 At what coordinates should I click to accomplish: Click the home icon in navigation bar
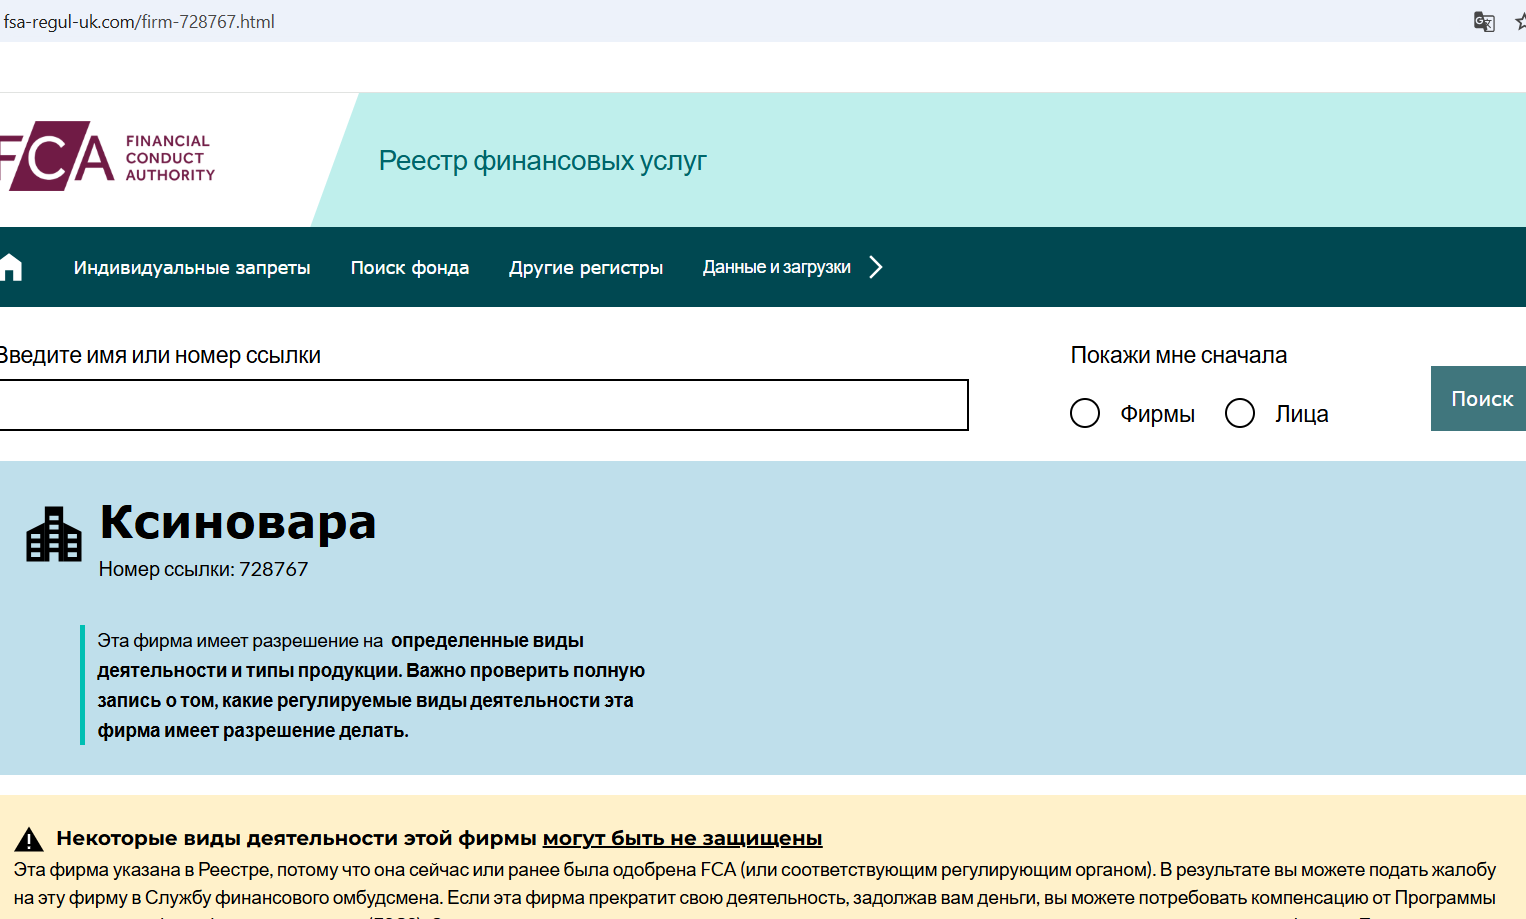click(x=10, y=267)
